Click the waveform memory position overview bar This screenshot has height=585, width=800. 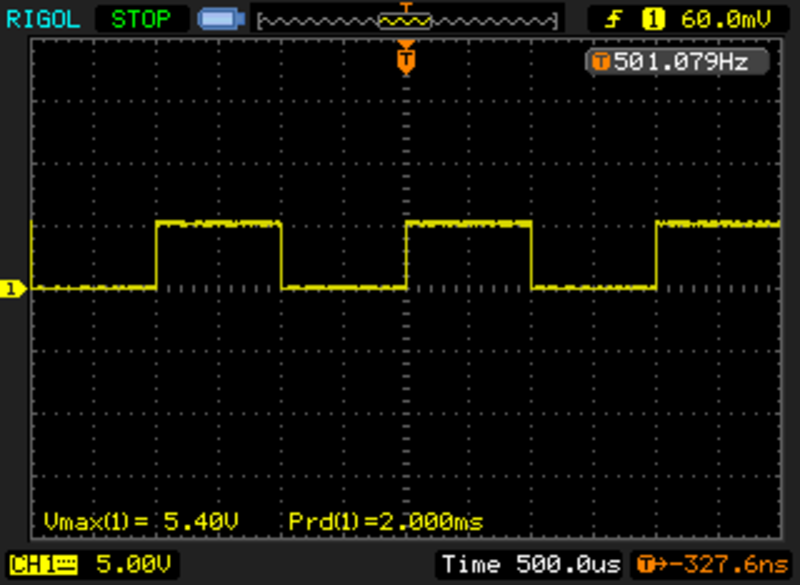405,19
